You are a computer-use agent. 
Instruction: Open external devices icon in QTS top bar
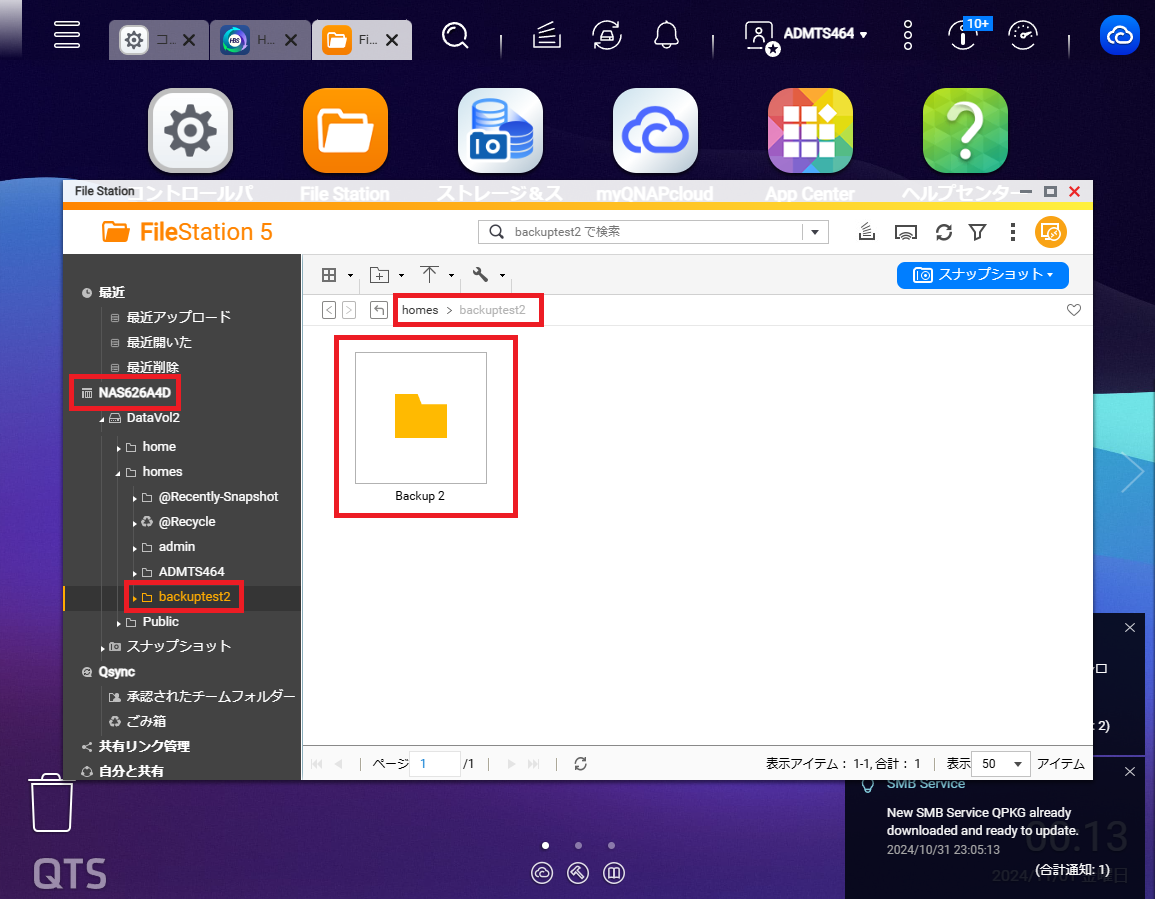[607, 35]
